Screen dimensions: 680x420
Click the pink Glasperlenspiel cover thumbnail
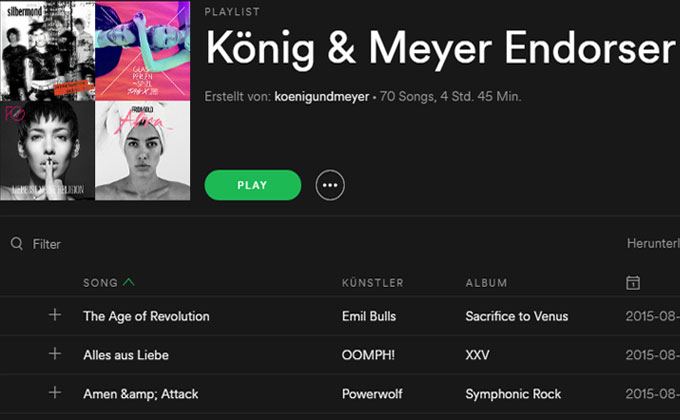[143, 50]
